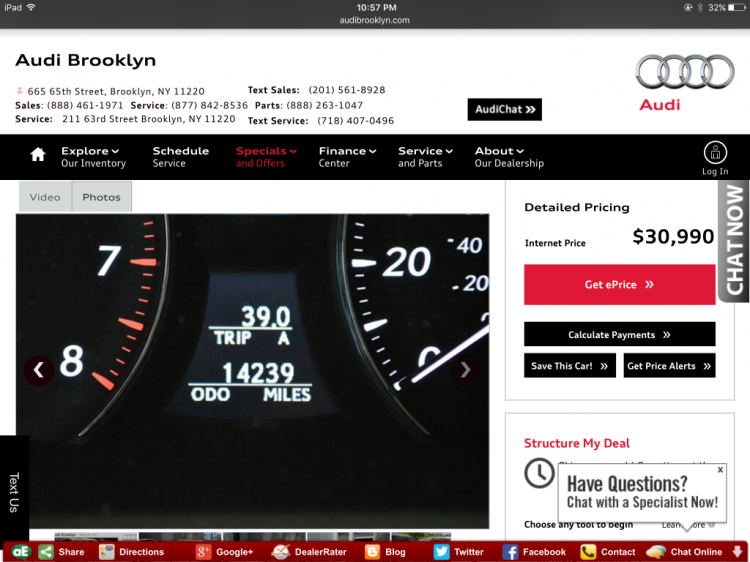Open the Log In account icon
The image size is (750, 562).
pos(715,159)
